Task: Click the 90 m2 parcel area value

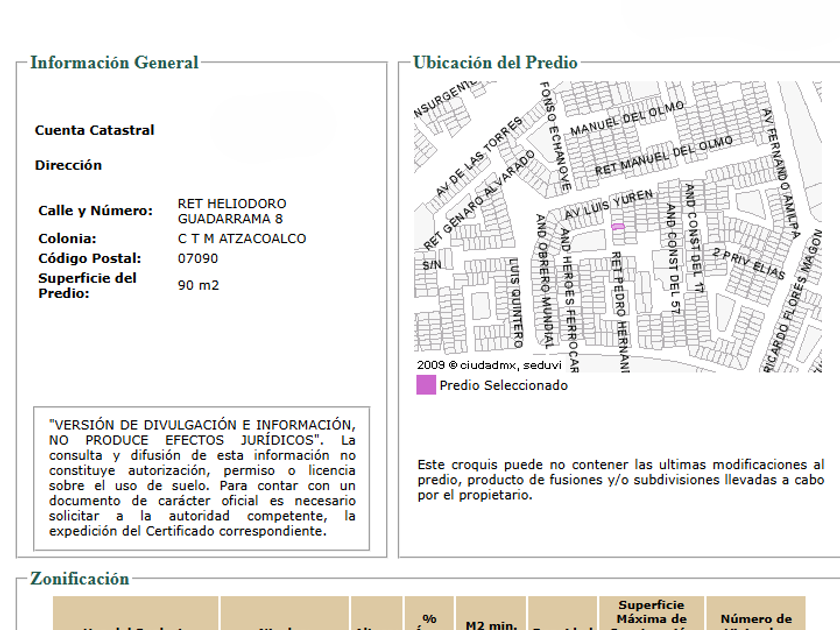Action: tap(198, 285)
